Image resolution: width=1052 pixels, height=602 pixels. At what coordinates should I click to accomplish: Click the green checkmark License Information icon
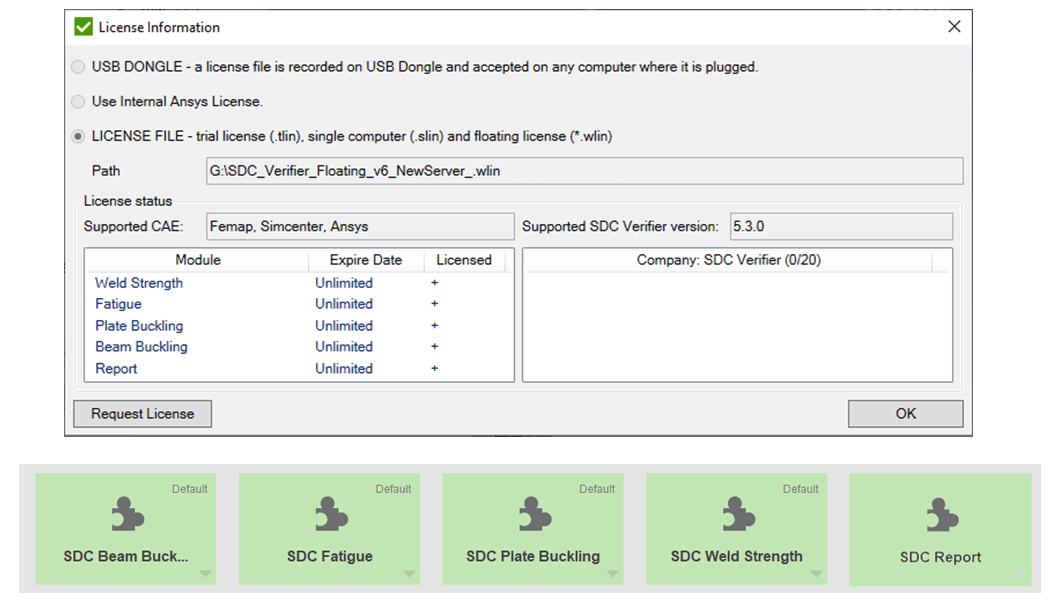83,27
